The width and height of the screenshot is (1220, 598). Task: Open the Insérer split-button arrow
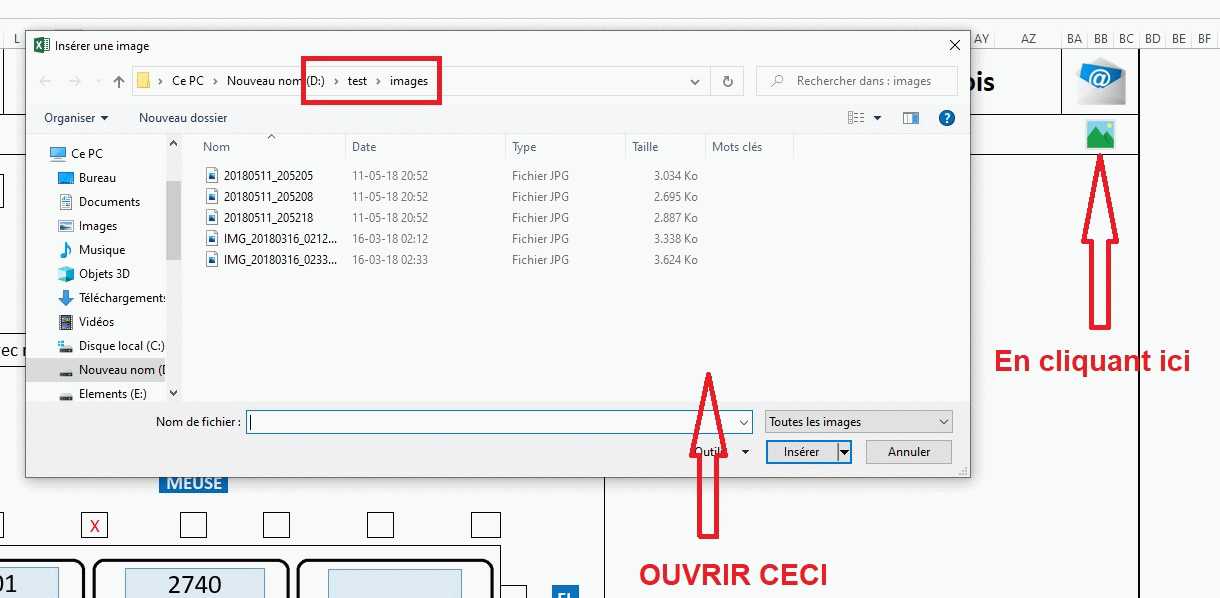(845, 452)
